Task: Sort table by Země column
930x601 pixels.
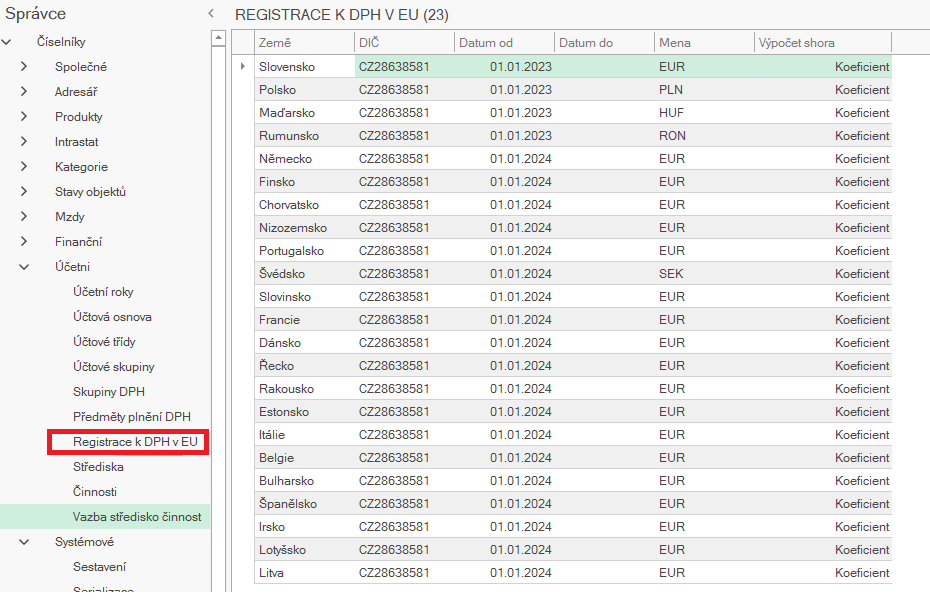Action: tap(304, 43)
